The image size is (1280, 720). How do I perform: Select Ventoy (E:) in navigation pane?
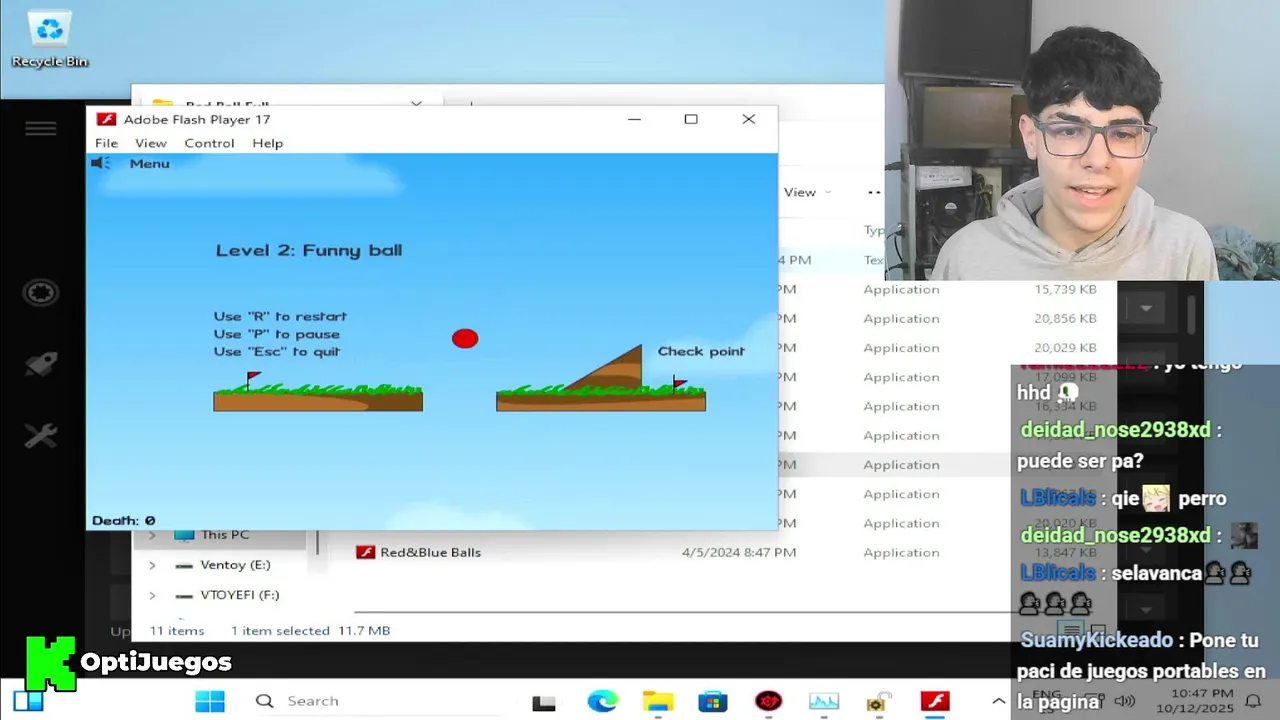[x=235, y=565]
